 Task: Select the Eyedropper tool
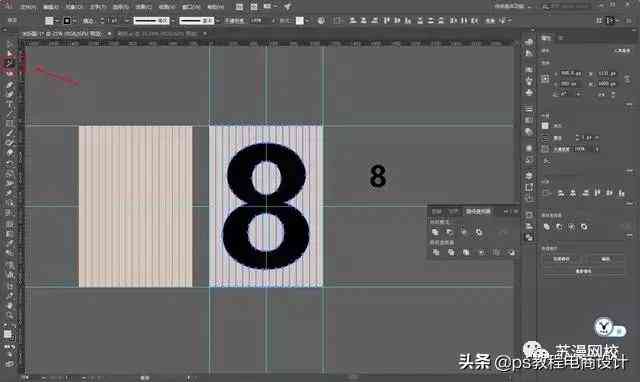pyautogui.click(x=10, y=243)
